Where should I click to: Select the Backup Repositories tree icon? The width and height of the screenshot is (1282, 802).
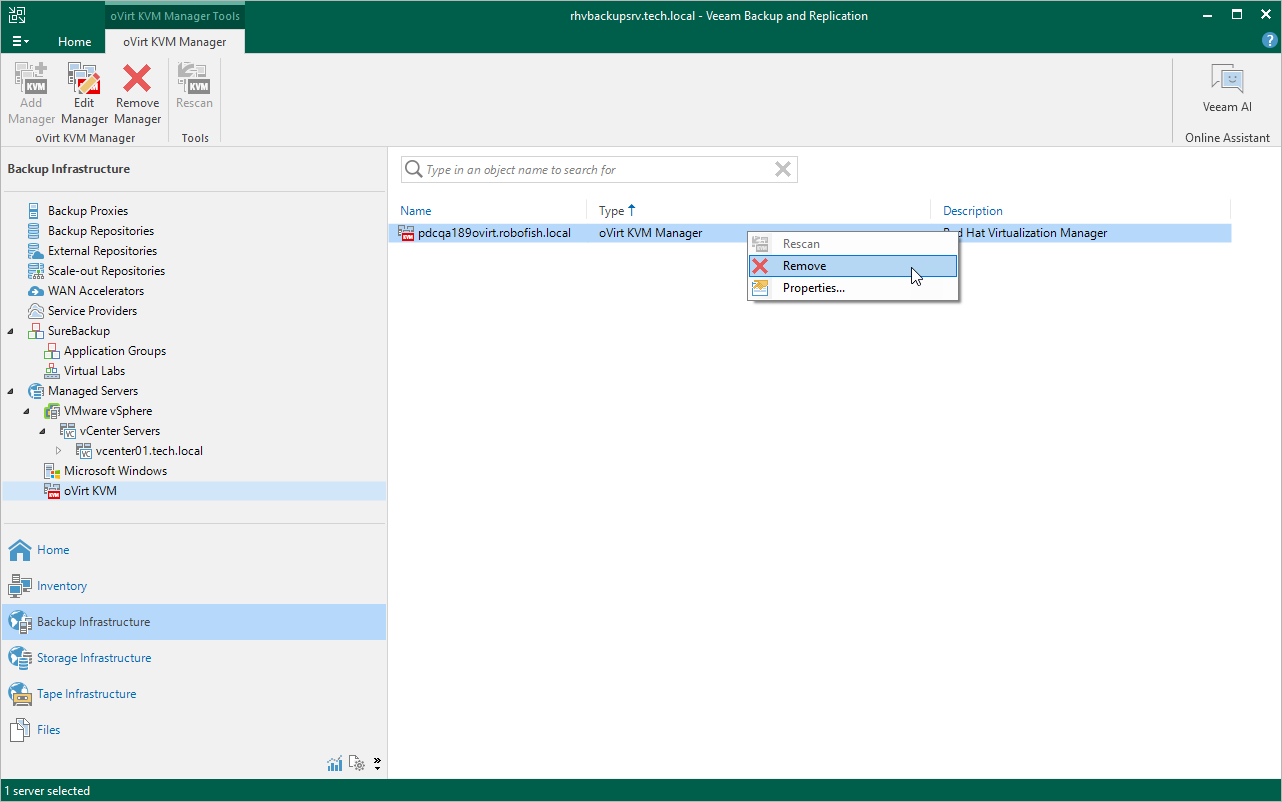pos(35,231)
